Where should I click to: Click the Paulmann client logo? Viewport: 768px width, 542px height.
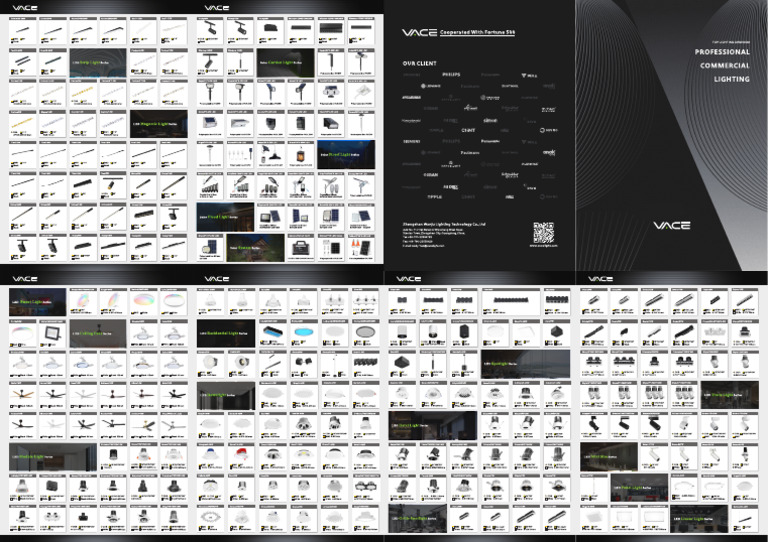[470, 153]
